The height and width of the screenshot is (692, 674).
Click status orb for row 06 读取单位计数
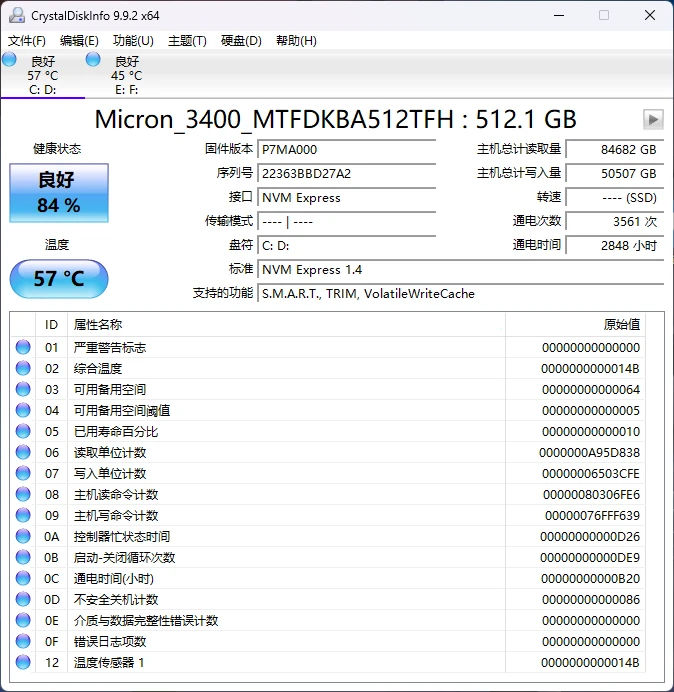click(23, 452)
